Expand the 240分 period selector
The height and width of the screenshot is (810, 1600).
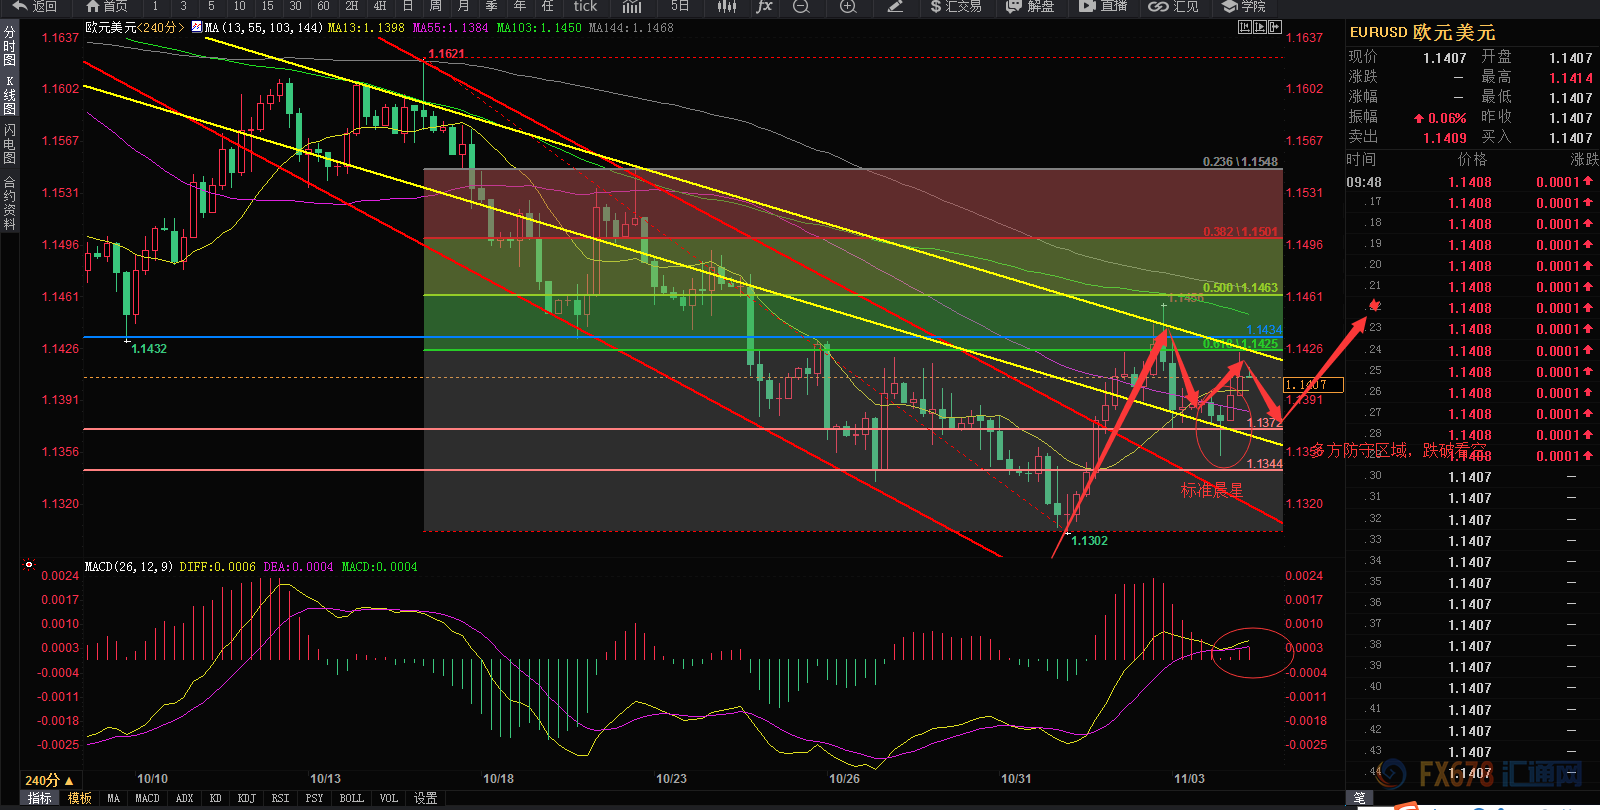coord(49,780)
